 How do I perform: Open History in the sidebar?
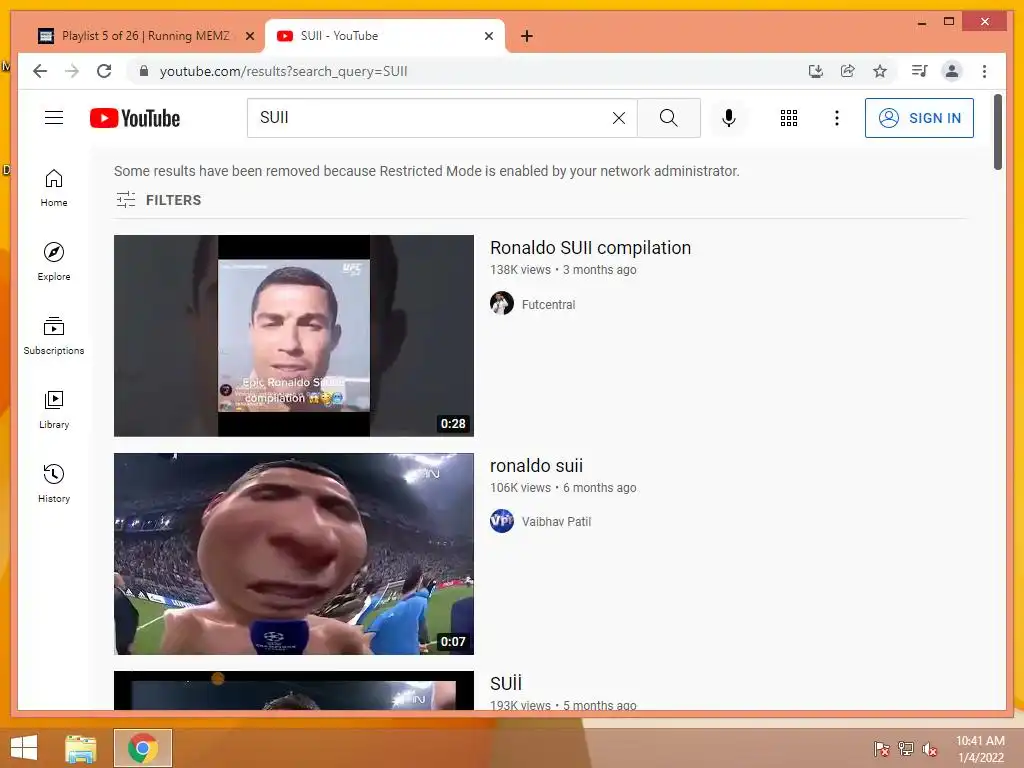click(54, 483)
